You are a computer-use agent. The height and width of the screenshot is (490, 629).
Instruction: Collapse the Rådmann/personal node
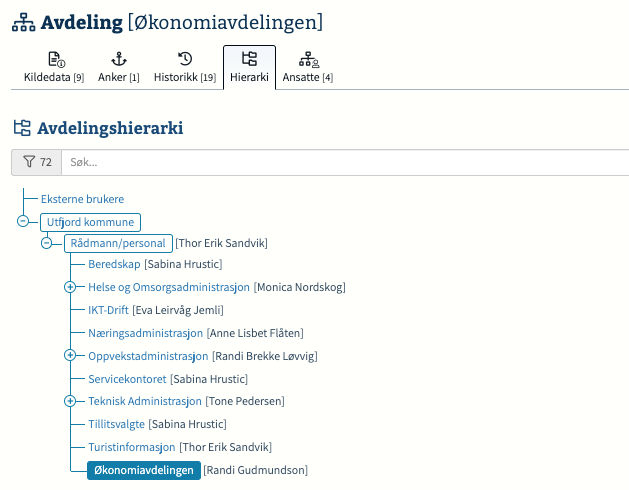tap(47, 243)
